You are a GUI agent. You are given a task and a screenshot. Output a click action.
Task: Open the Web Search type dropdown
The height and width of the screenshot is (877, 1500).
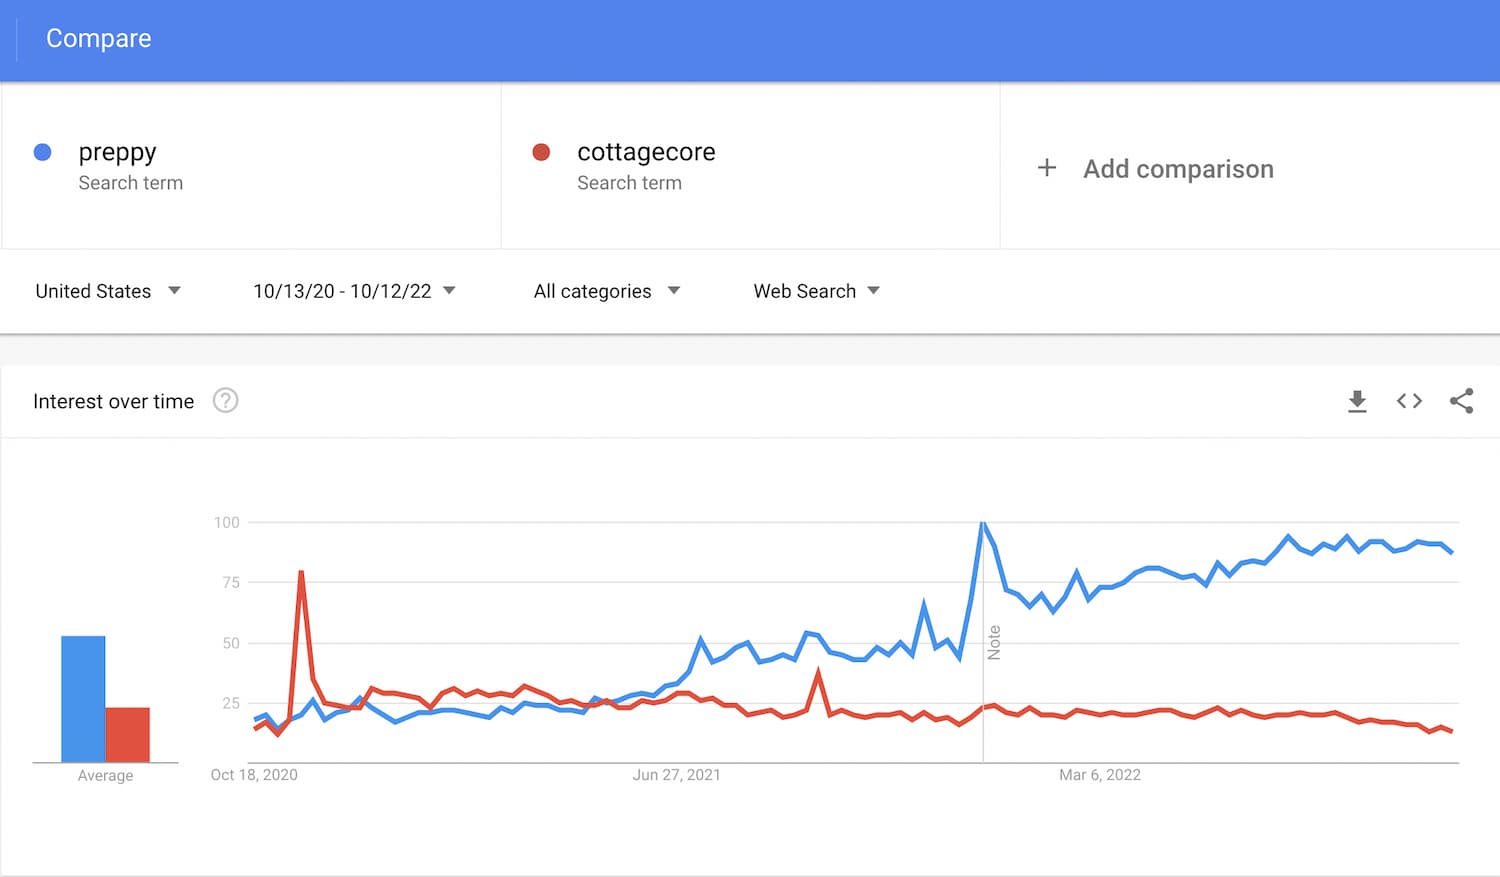click(x=816, y=291)
